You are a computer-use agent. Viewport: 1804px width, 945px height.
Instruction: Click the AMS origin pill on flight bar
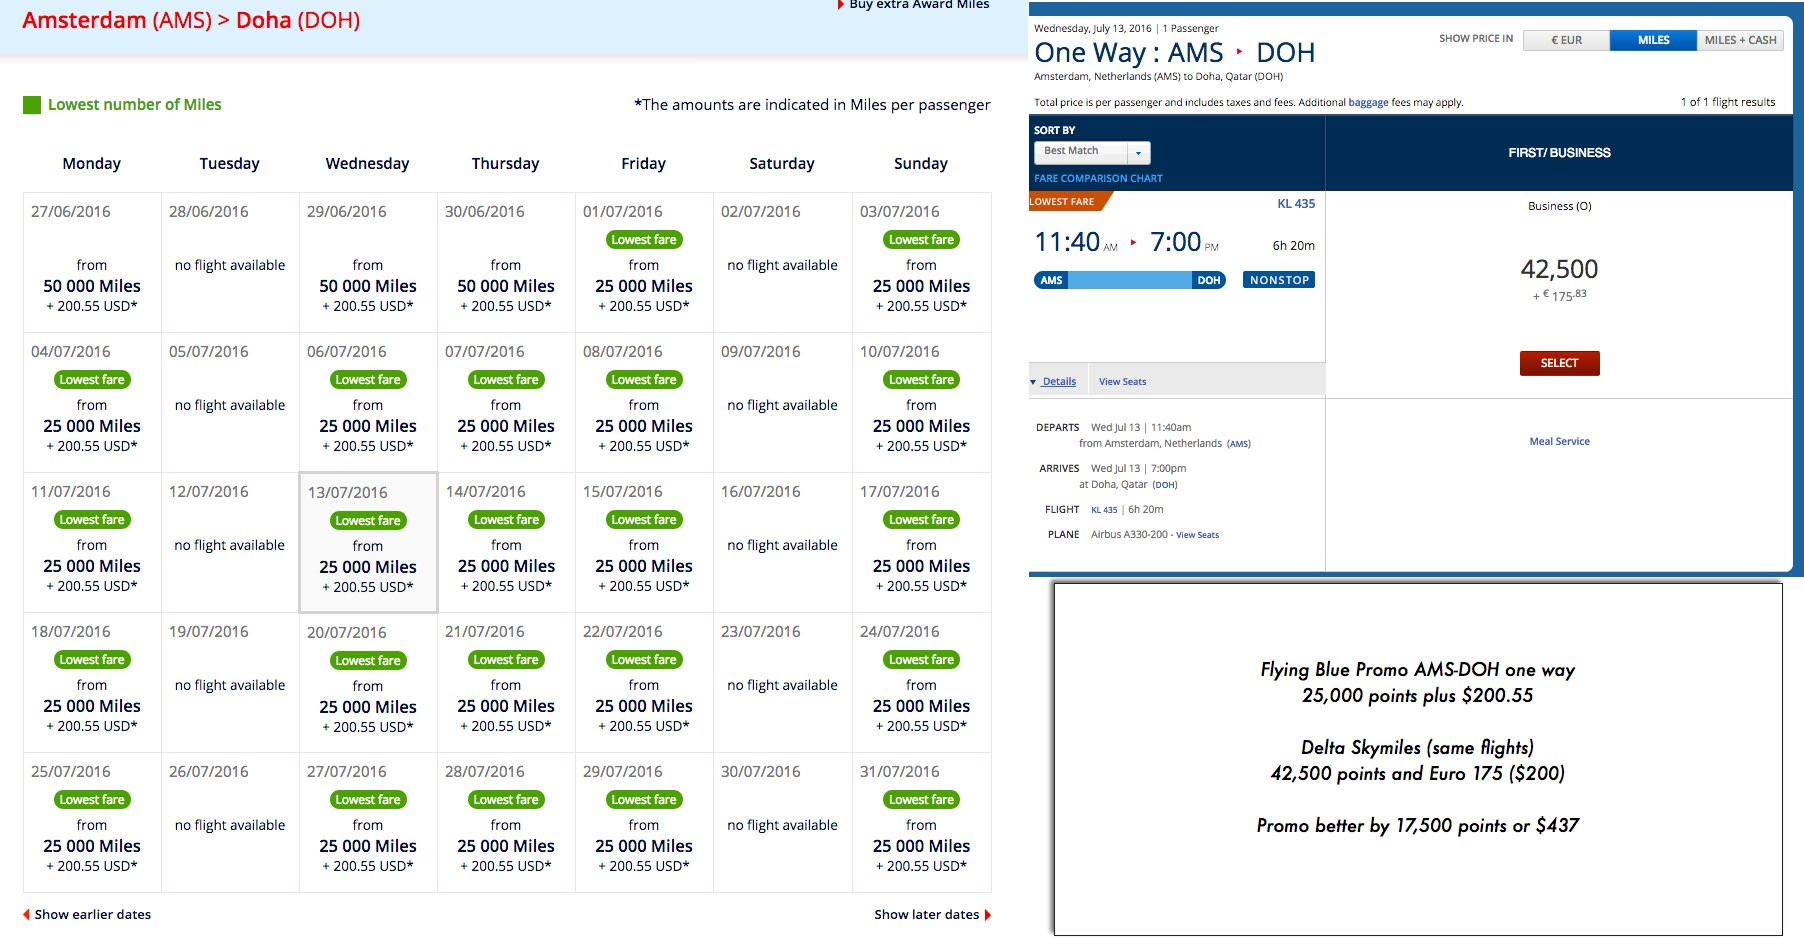tap(1051, 280)
